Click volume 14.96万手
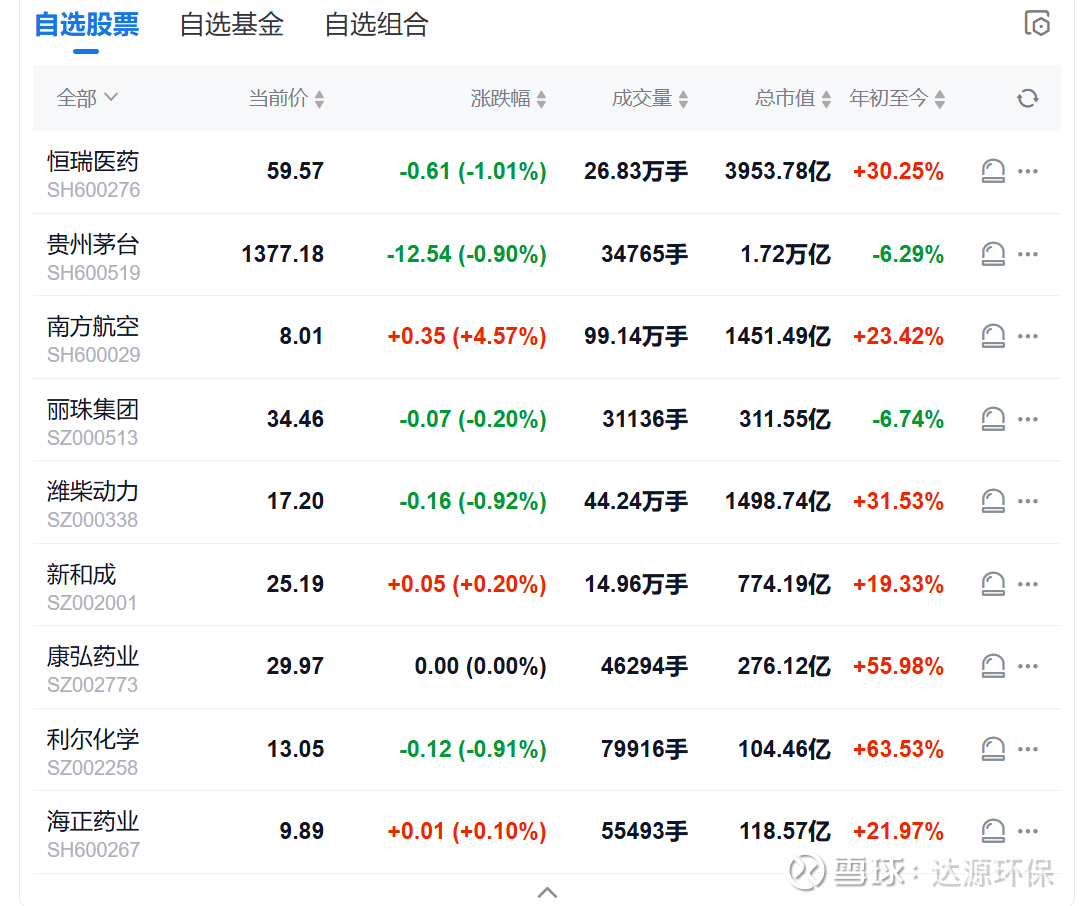Image resolution: width=1086 pixels, height=906 pixels. pyautogui.click(x=636, y=584)
